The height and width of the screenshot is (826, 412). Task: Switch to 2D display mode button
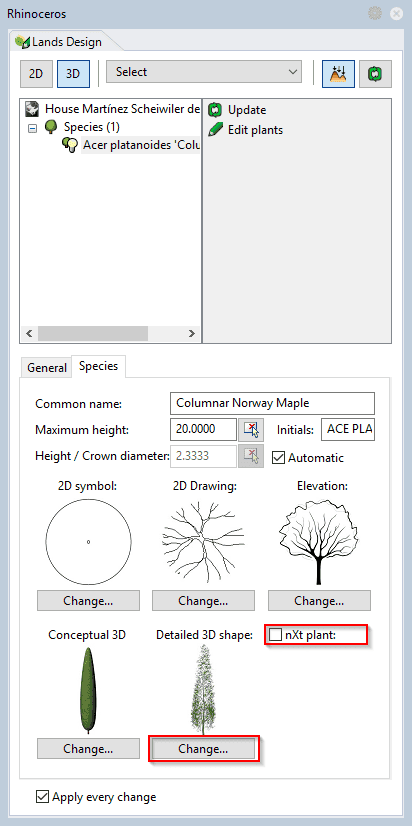pos(36,74)
